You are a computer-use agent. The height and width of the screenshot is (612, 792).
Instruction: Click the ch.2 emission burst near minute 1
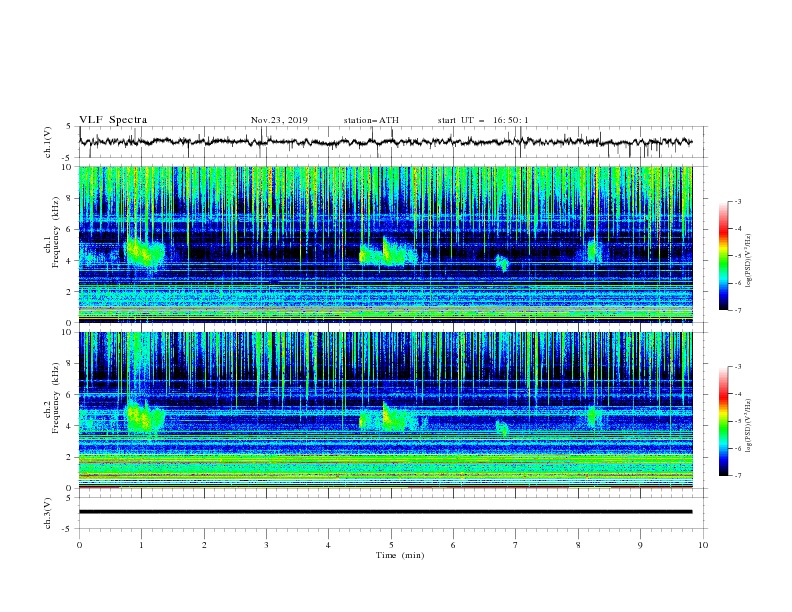click(x=145, y=417)
